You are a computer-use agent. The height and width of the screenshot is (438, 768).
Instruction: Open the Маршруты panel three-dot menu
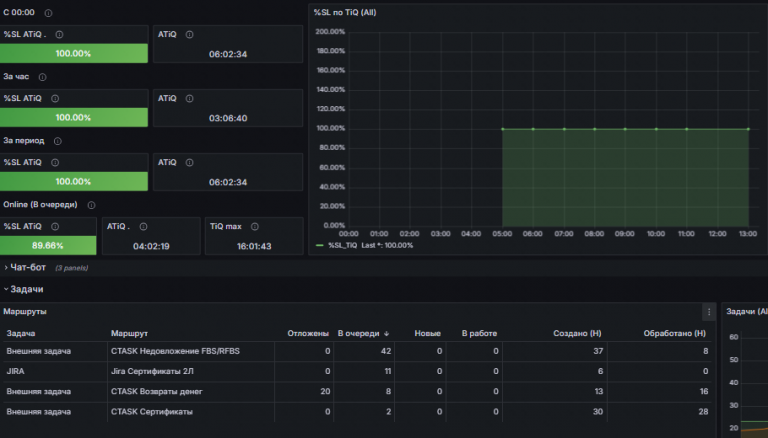click(709, 312)
